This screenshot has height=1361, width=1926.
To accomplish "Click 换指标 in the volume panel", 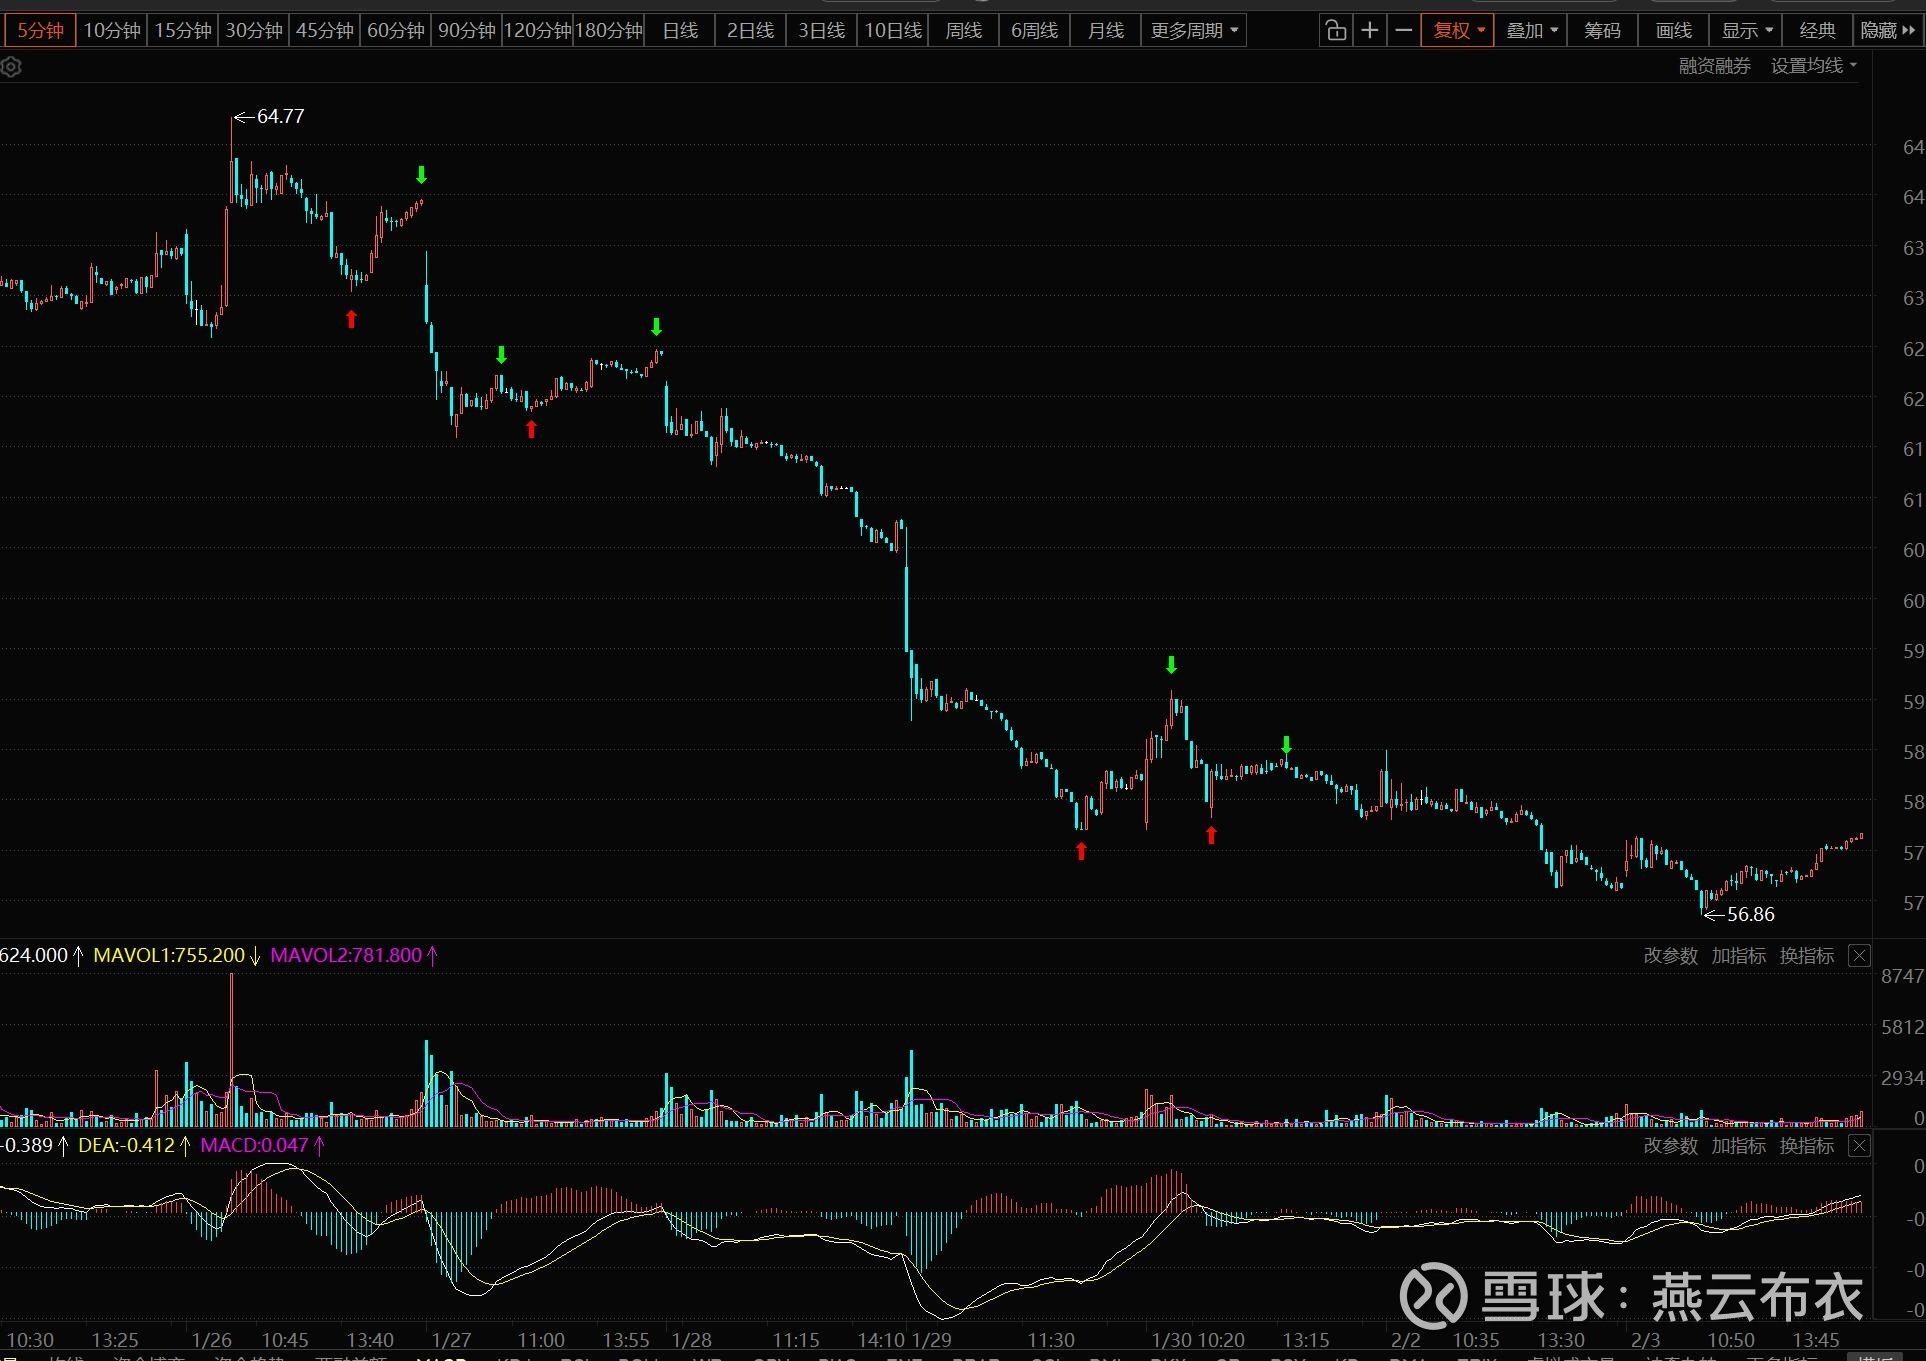I will [1806, 956].
